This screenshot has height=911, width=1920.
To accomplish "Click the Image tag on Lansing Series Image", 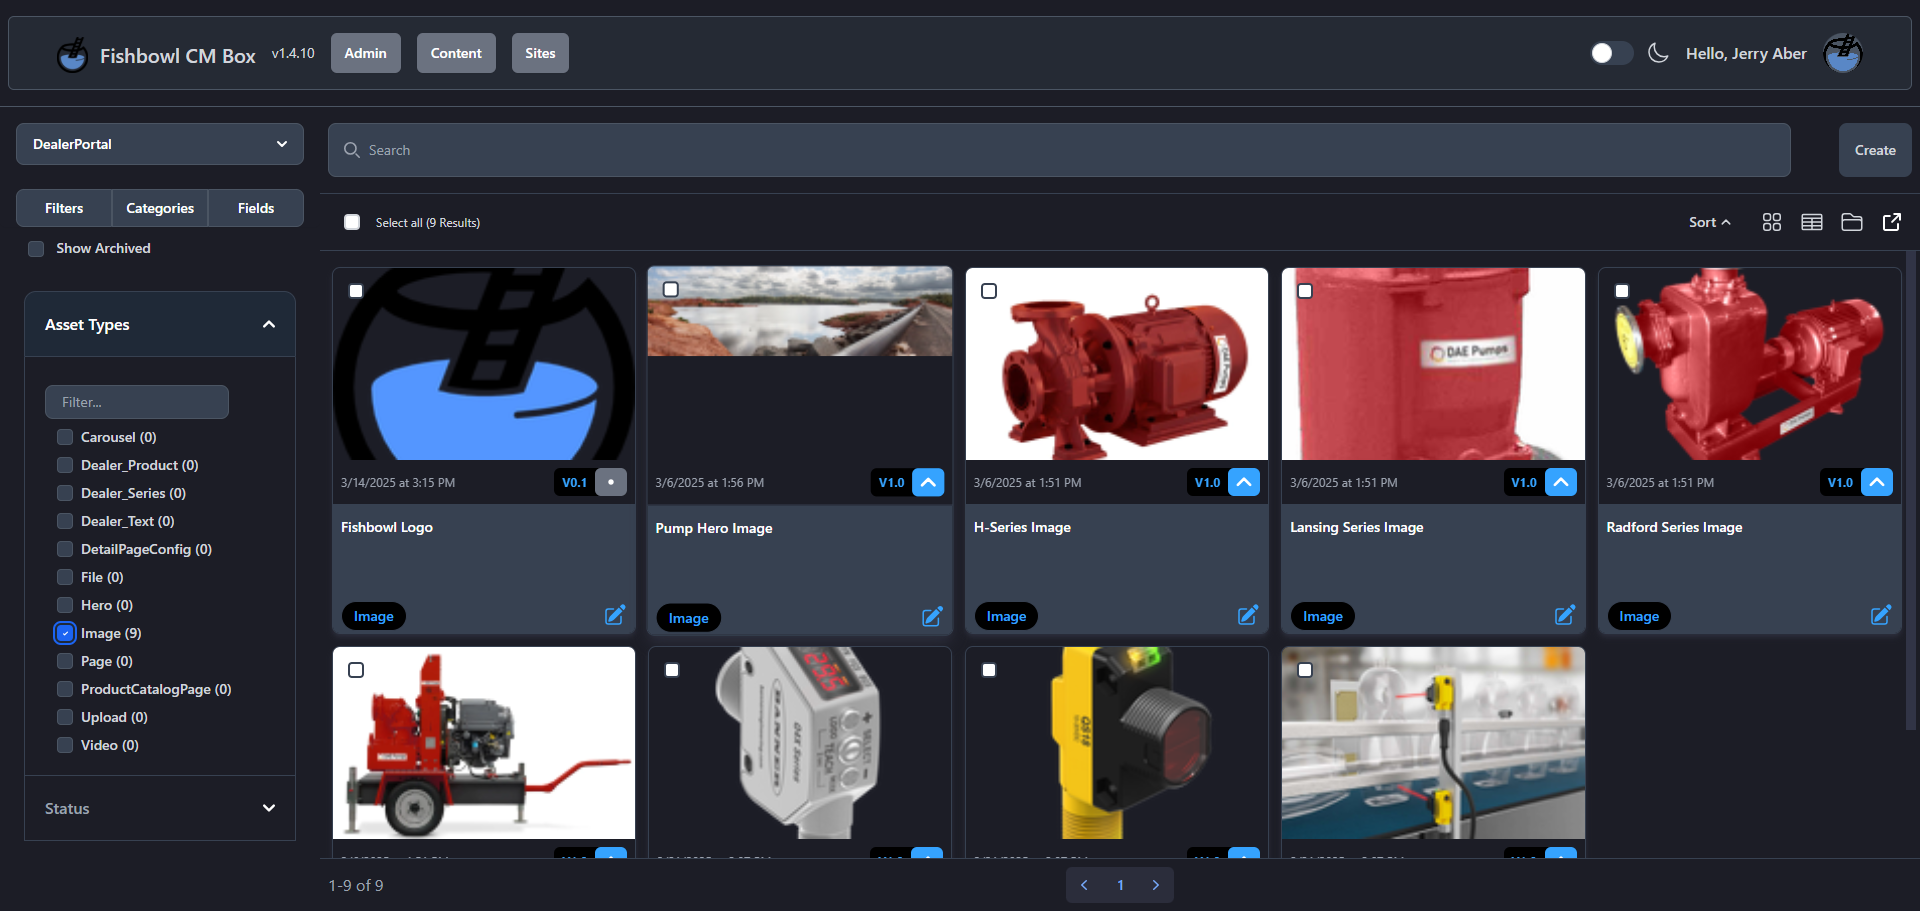I will point(1323,616).
